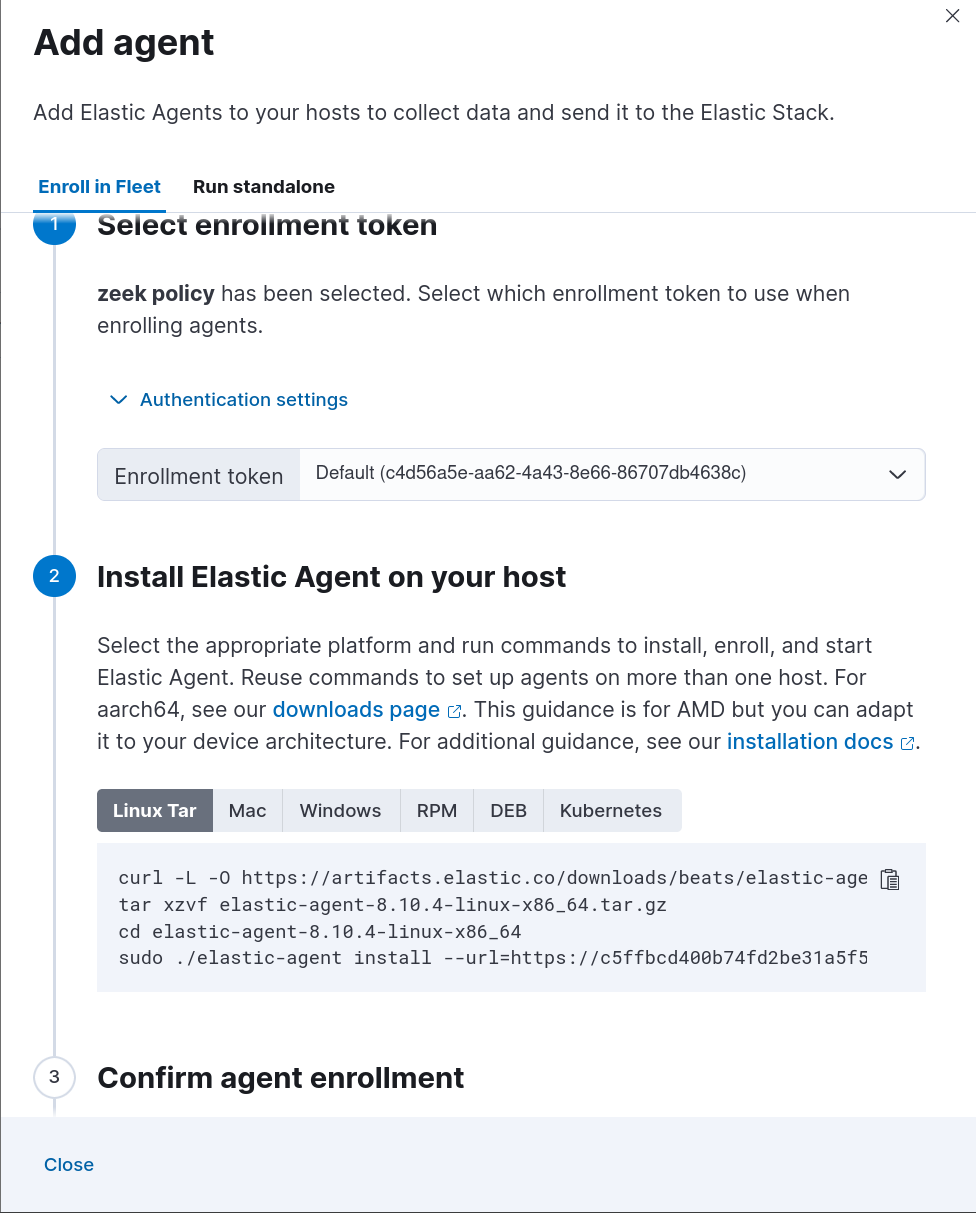976x1213 pixels.
Task: Choose the Windows platform option
Action: pos(341,811)
